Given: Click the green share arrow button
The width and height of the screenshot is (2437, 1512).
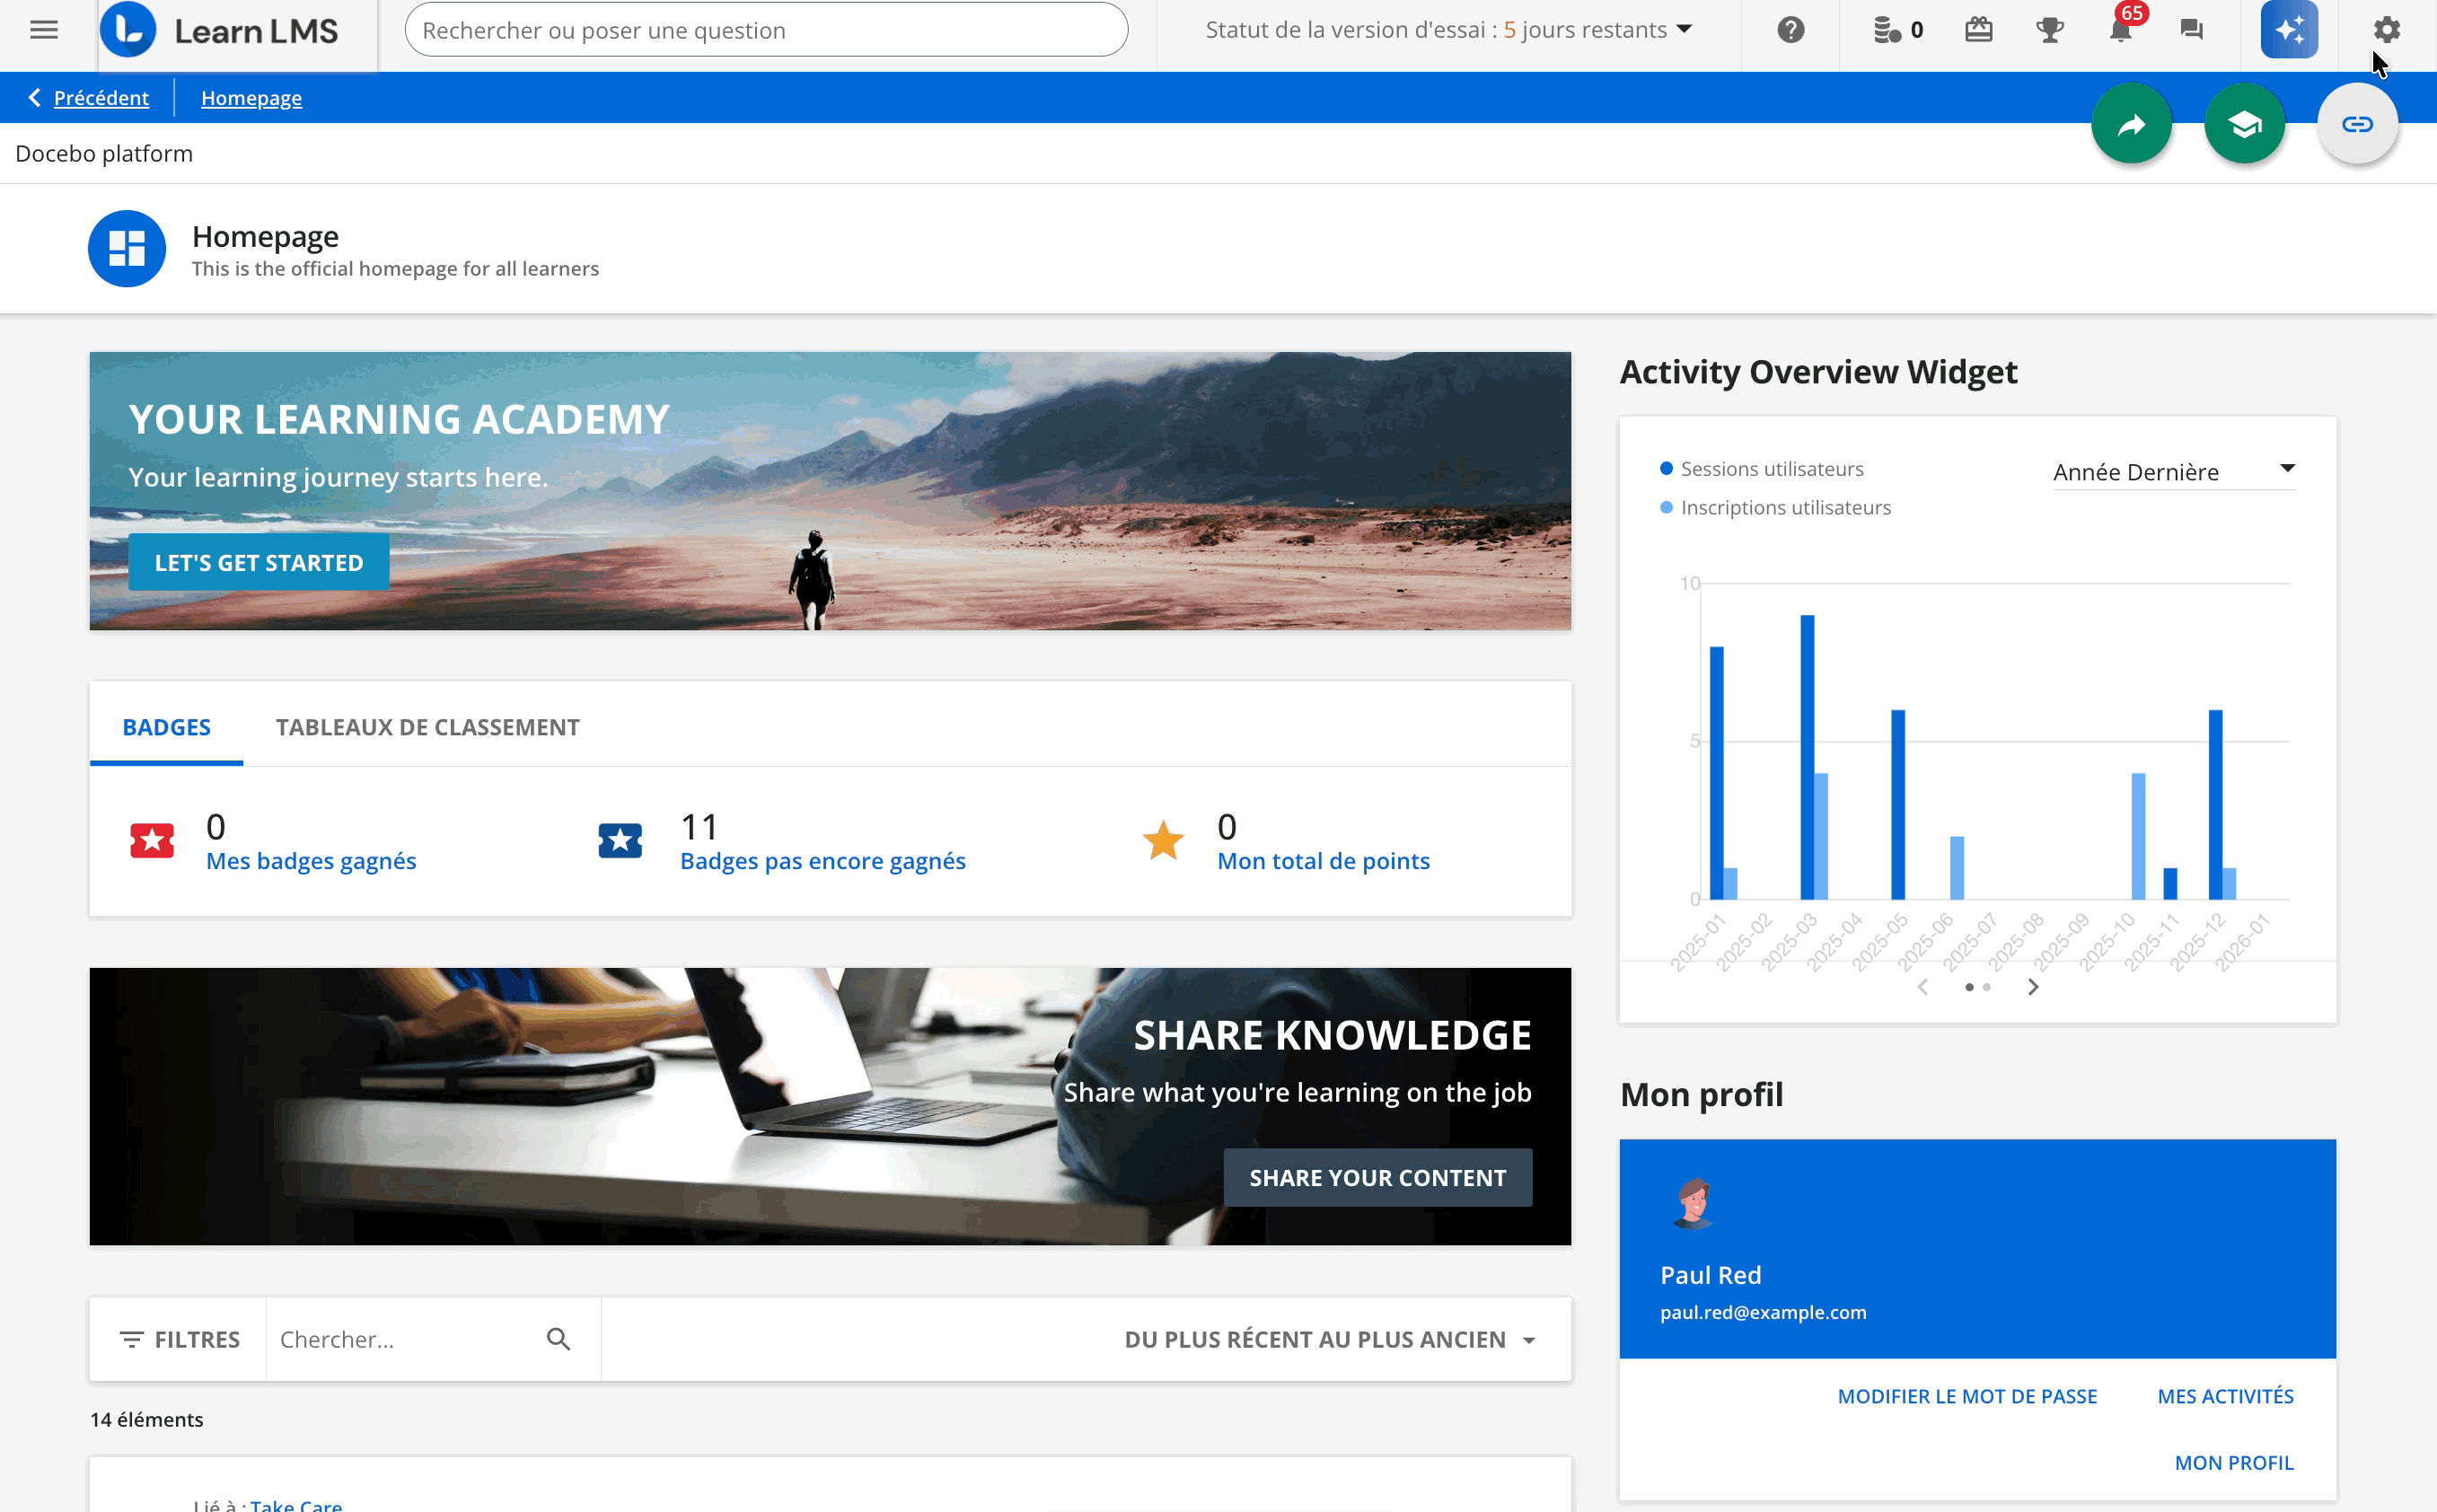Looking at the screenshot, I should coord(2131,125).
